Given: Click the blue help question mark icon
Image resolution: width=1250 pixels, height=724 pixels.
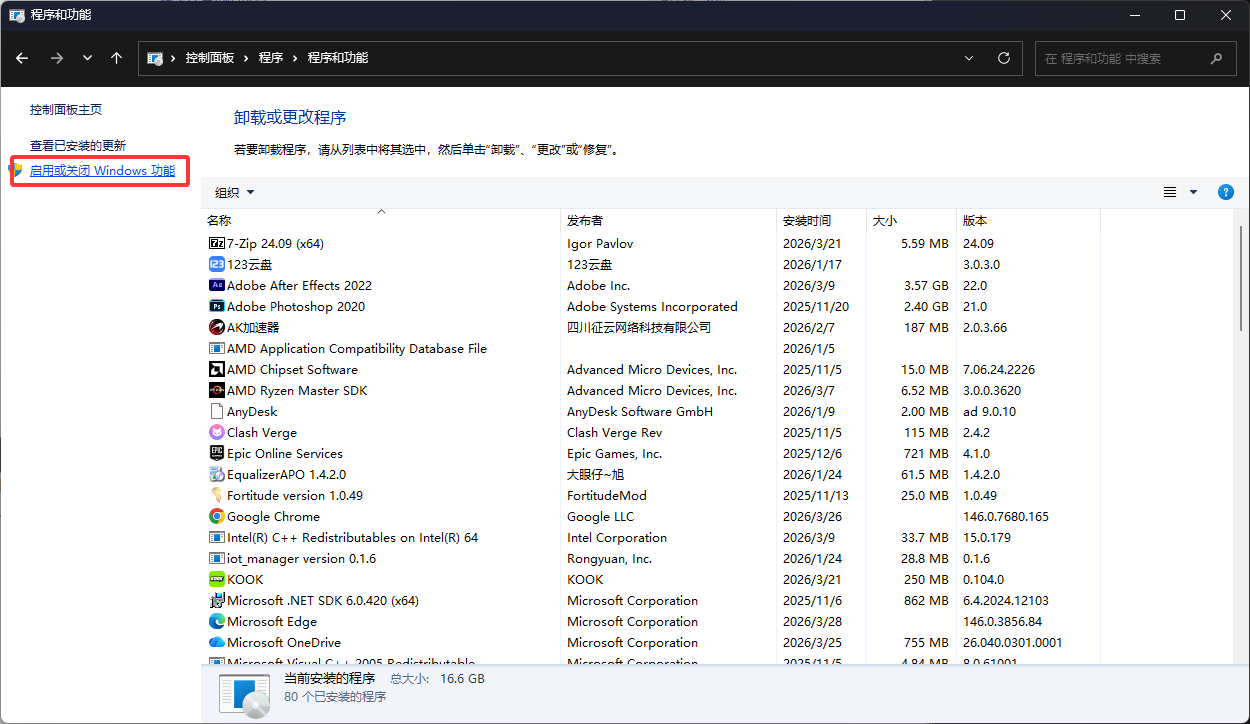Looking at the screenshot, I should pos(1225,192).
